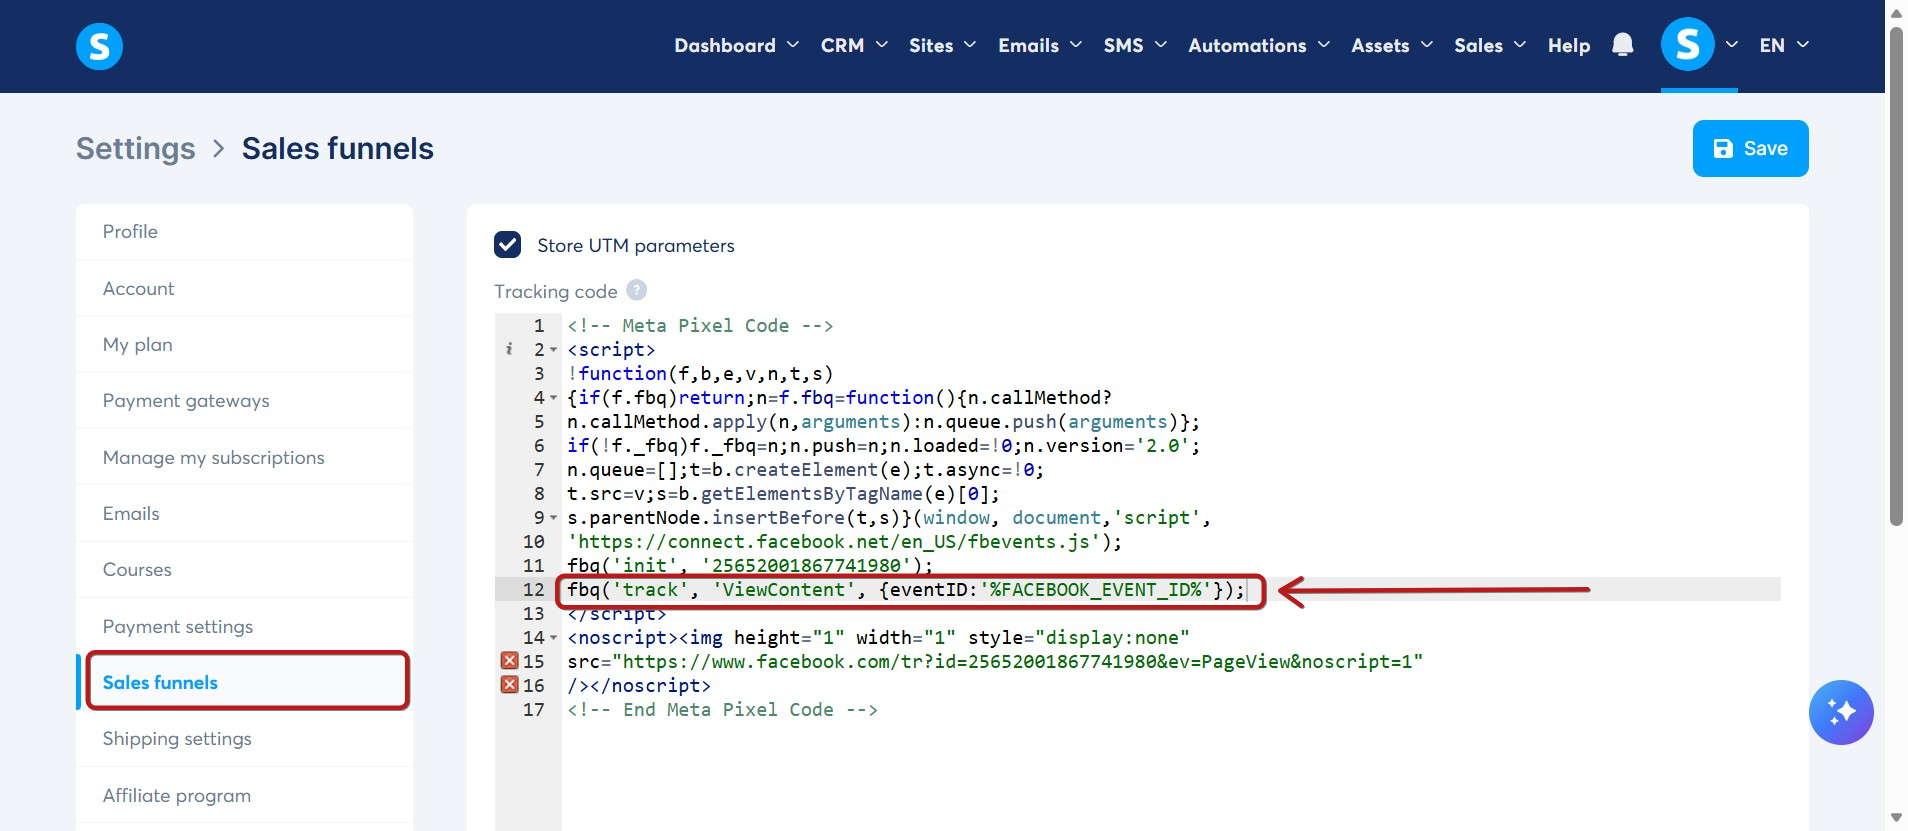
Task: Open the notifications bell
Action: [1622, 45]
